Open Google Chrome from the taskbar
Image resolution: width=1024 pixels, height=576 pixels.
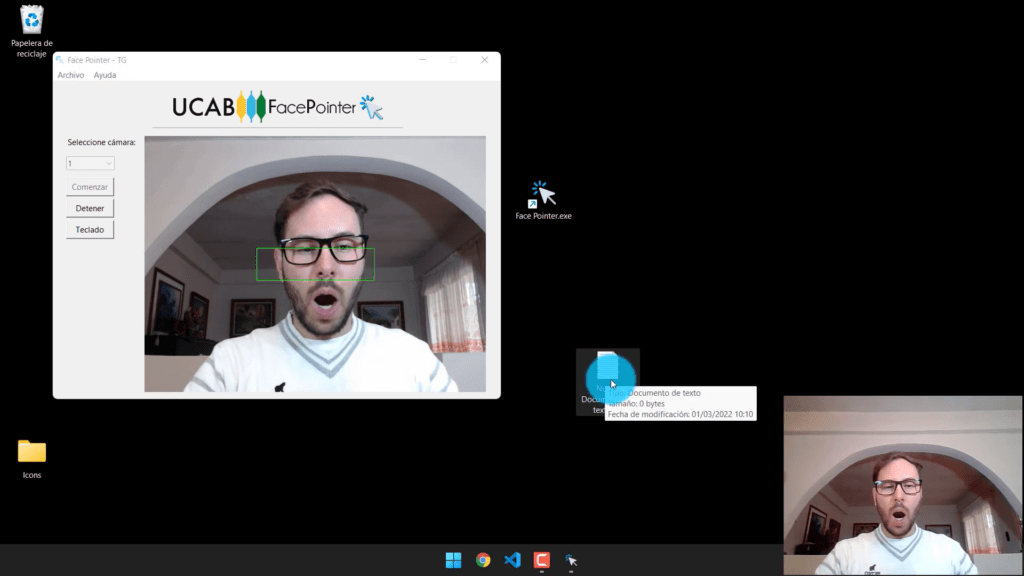483,560
